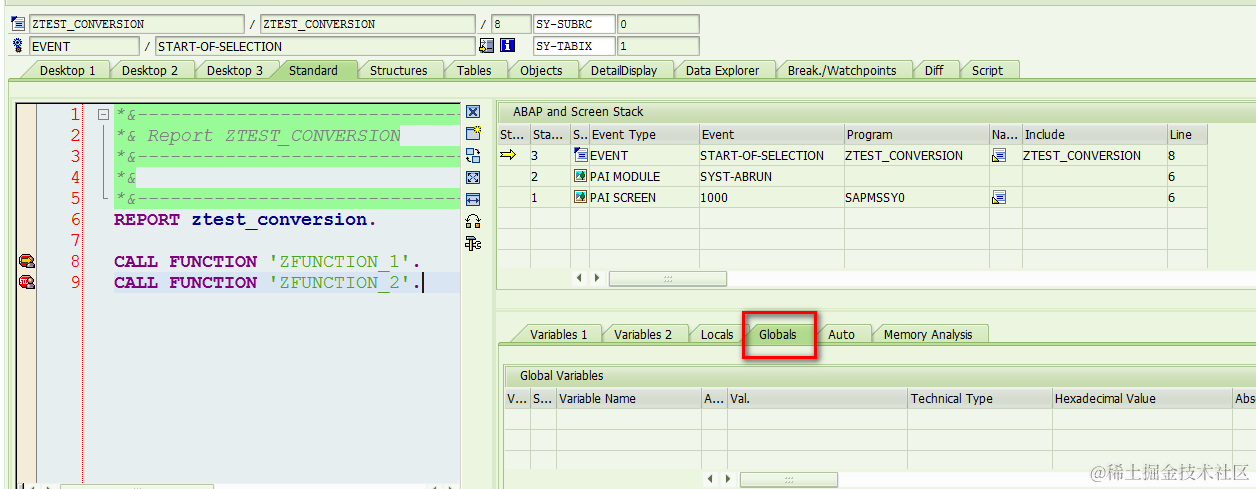Viewport: 1256px width, 489px height.
Task: Open Desktop 3 tab
Action: (235, 70)
